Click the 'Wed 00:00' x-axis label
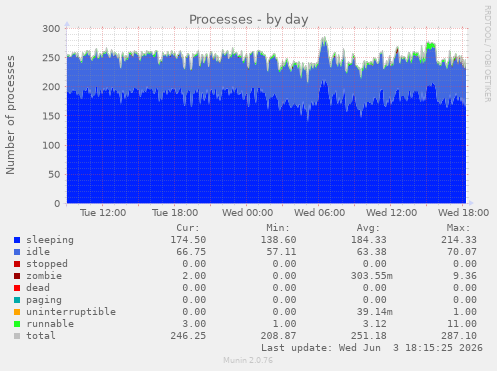 [248, 213]
